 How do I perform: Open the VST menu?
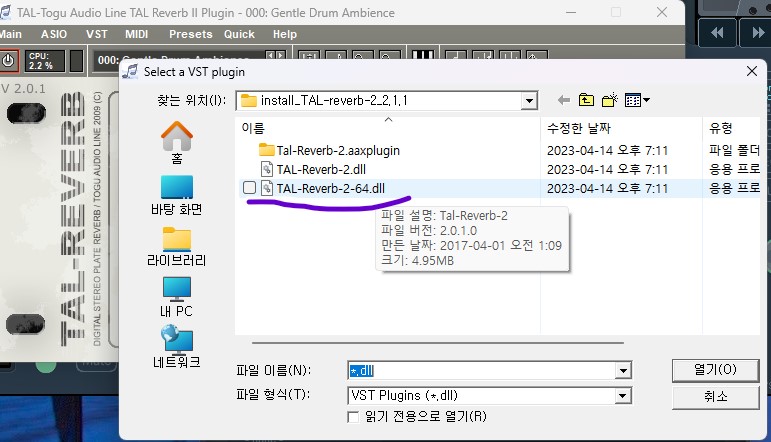[96, 34]
